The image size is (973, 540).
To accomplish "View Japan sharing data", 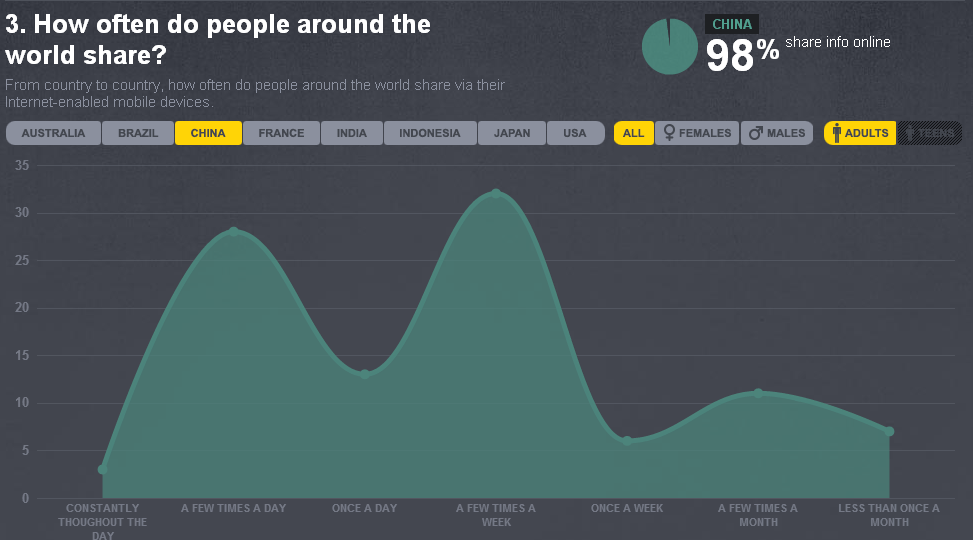I will click(x=512, y=133).
